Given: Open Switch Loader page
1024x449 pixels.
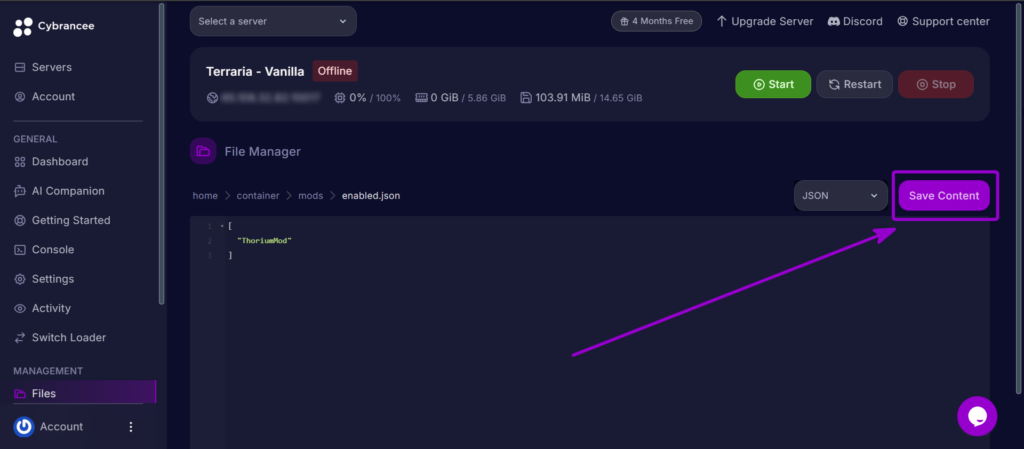Looking at the screenshot, I should 69,337.
